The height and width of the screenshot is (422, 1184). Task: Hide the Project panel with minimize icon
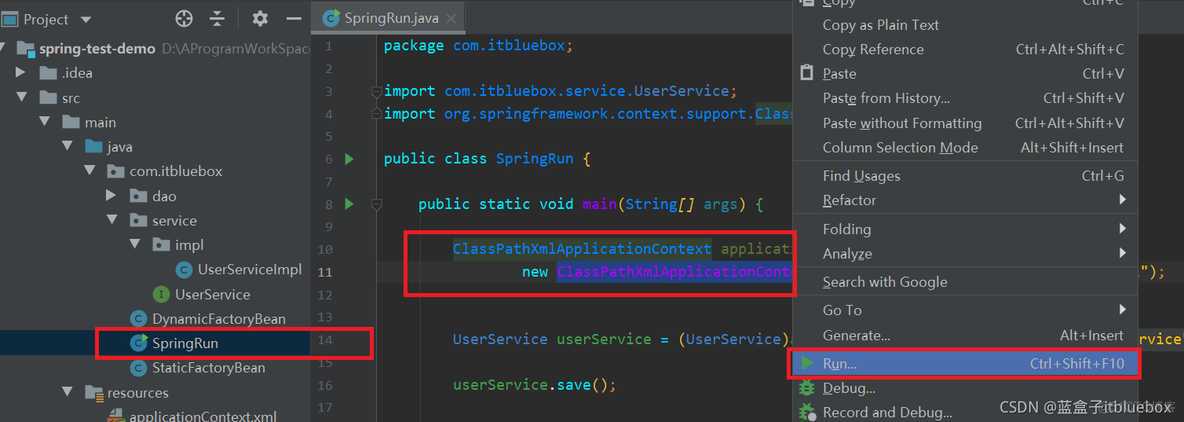click(293, 19)
